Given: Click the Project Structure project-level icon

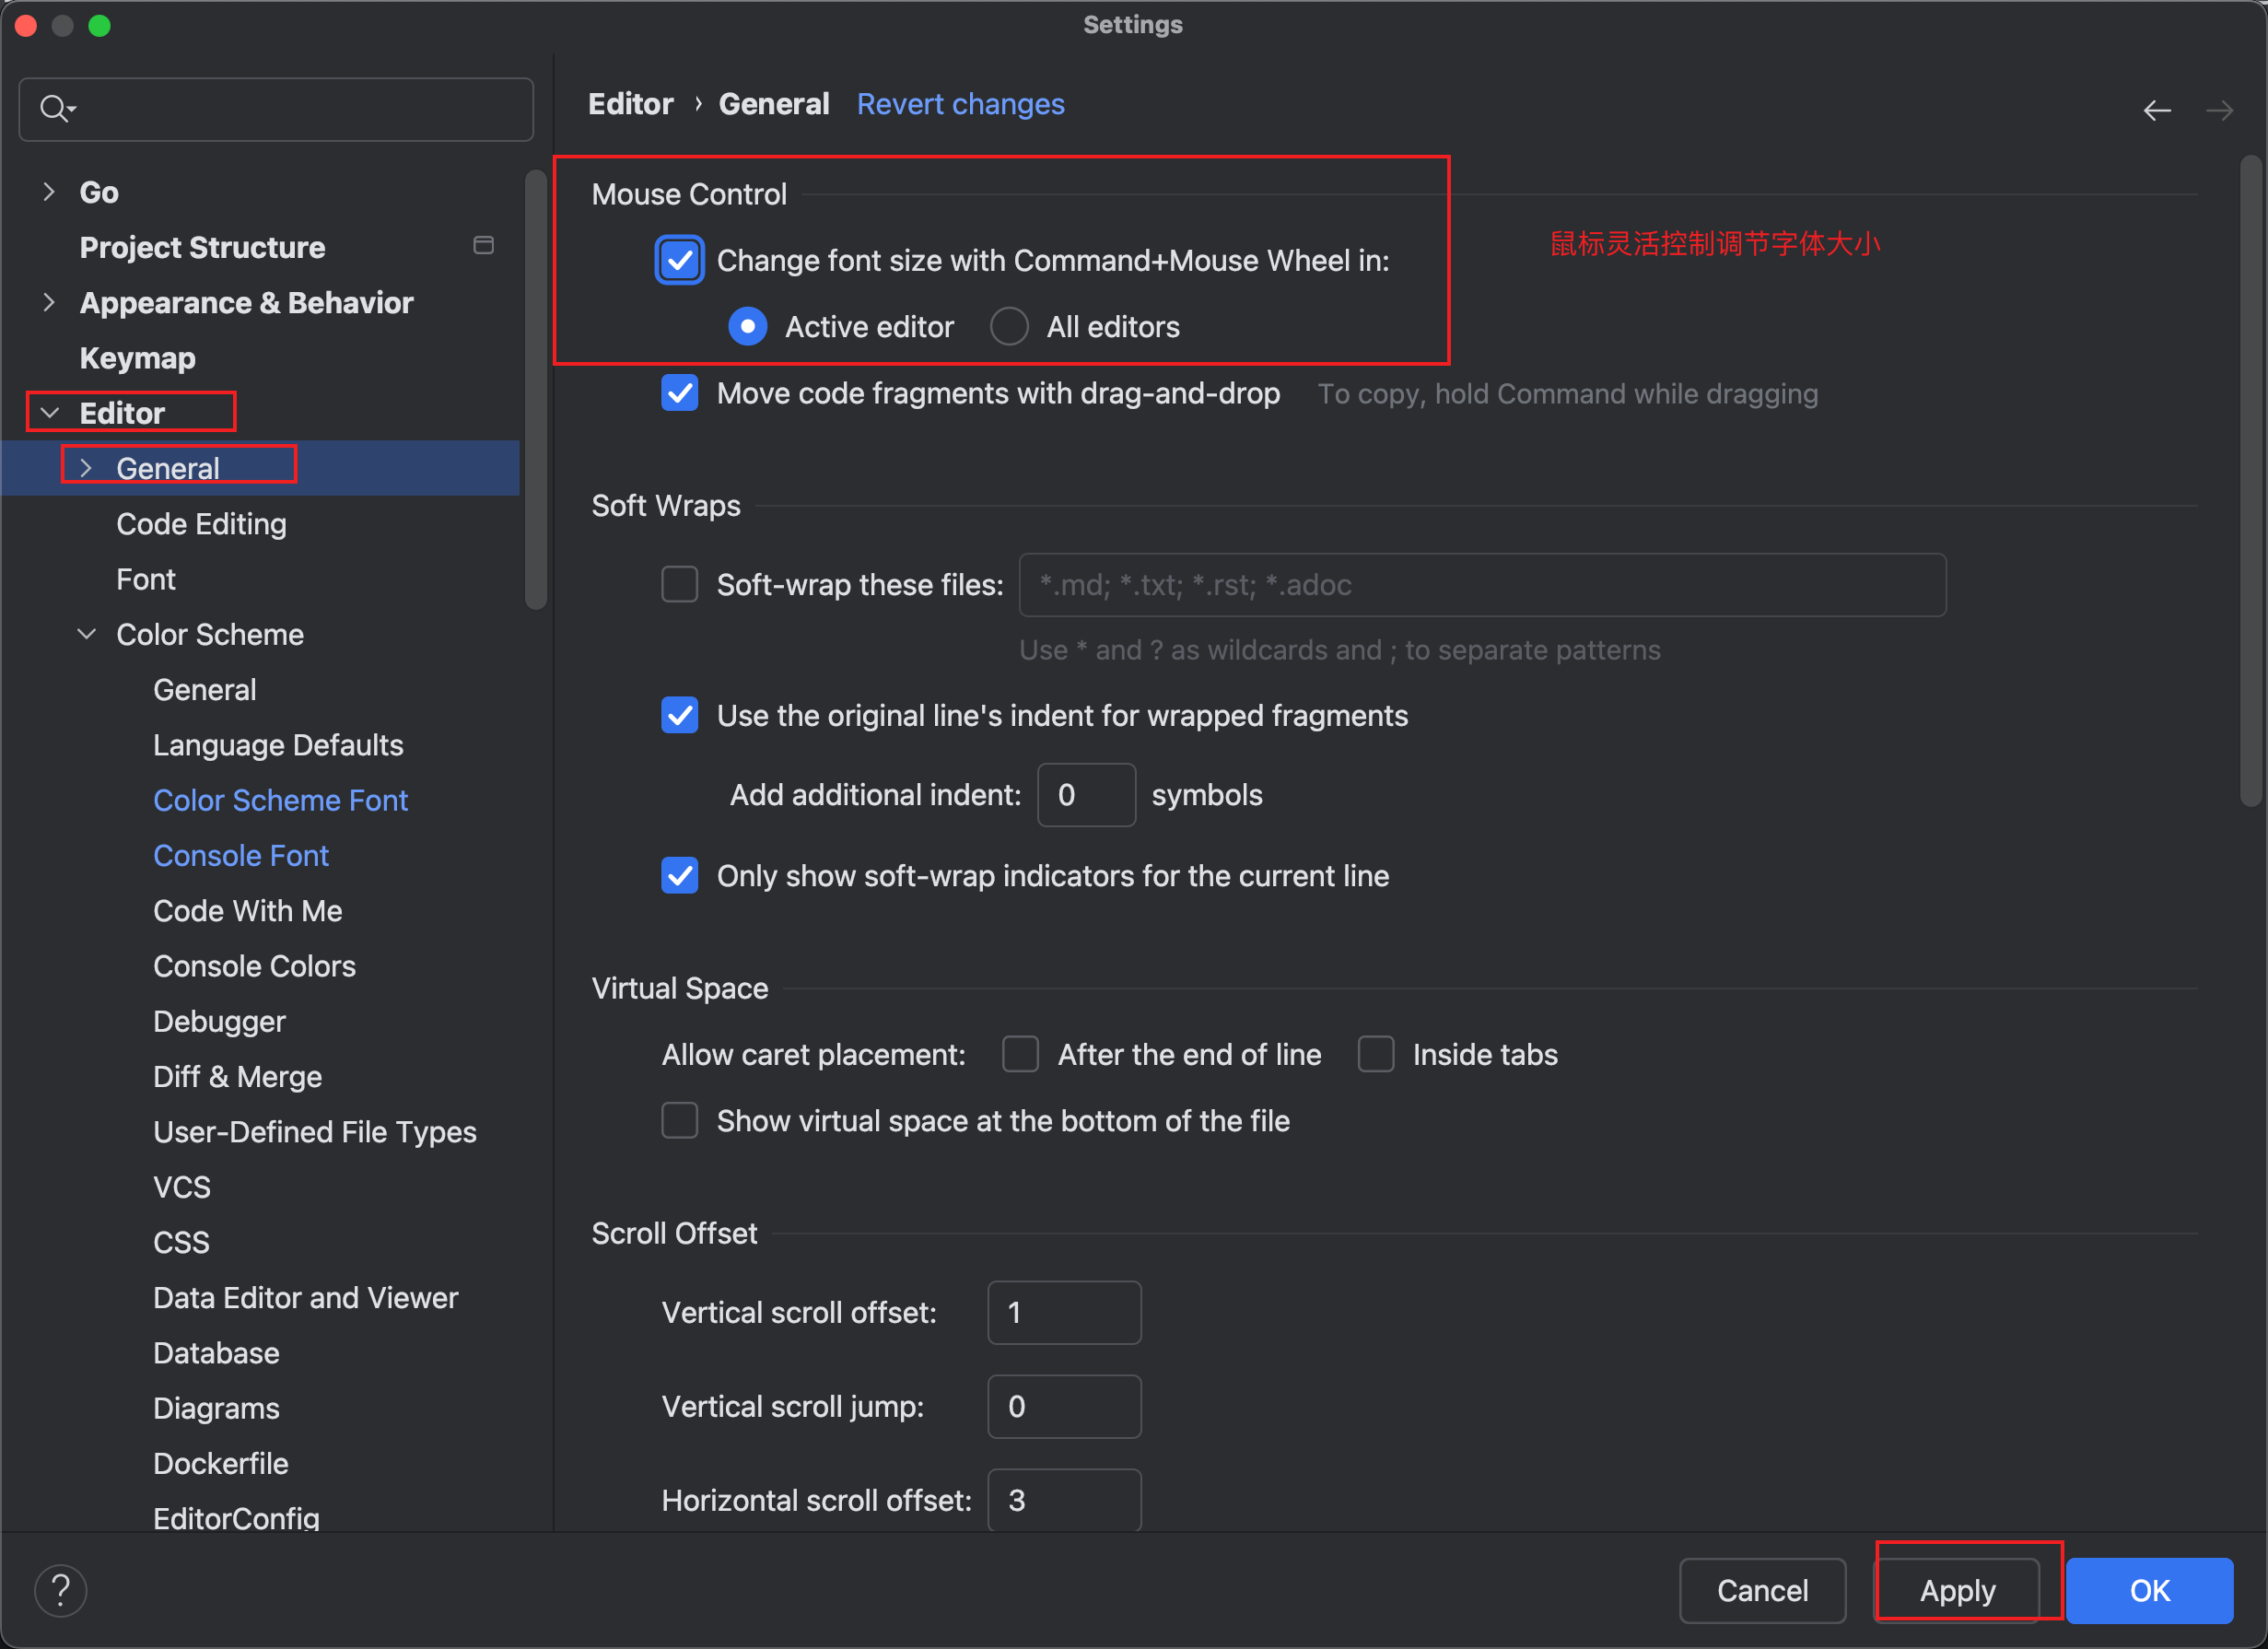Looking at the screenshot, I should click(483, 246).
